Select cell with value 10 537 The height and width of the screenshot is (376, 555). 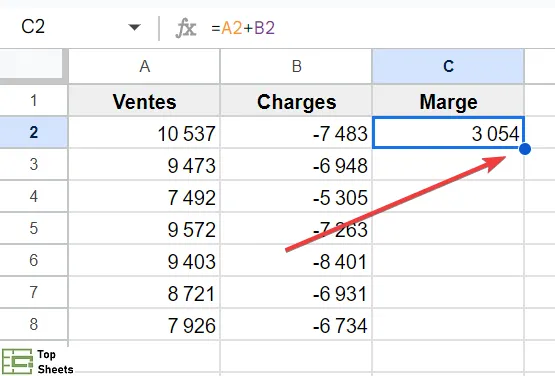(144, 132)
